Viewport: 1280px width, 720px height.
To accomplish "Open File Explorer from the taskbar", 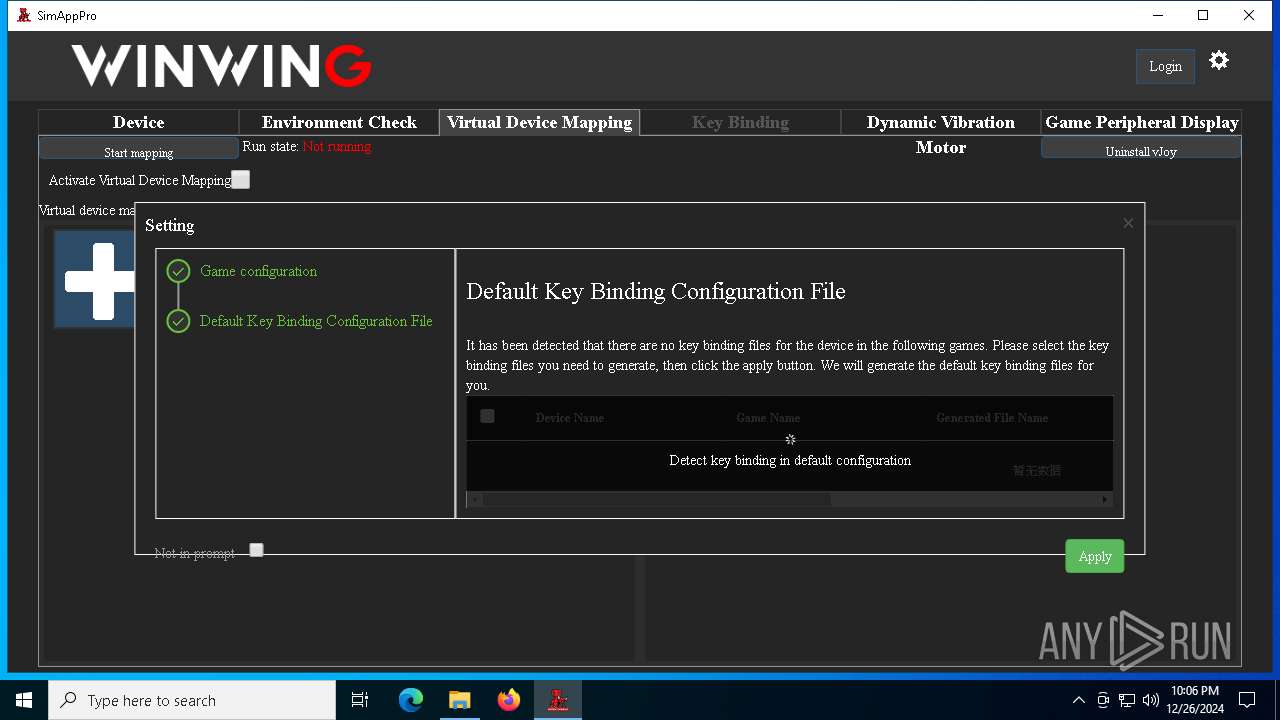I will 460,700.
